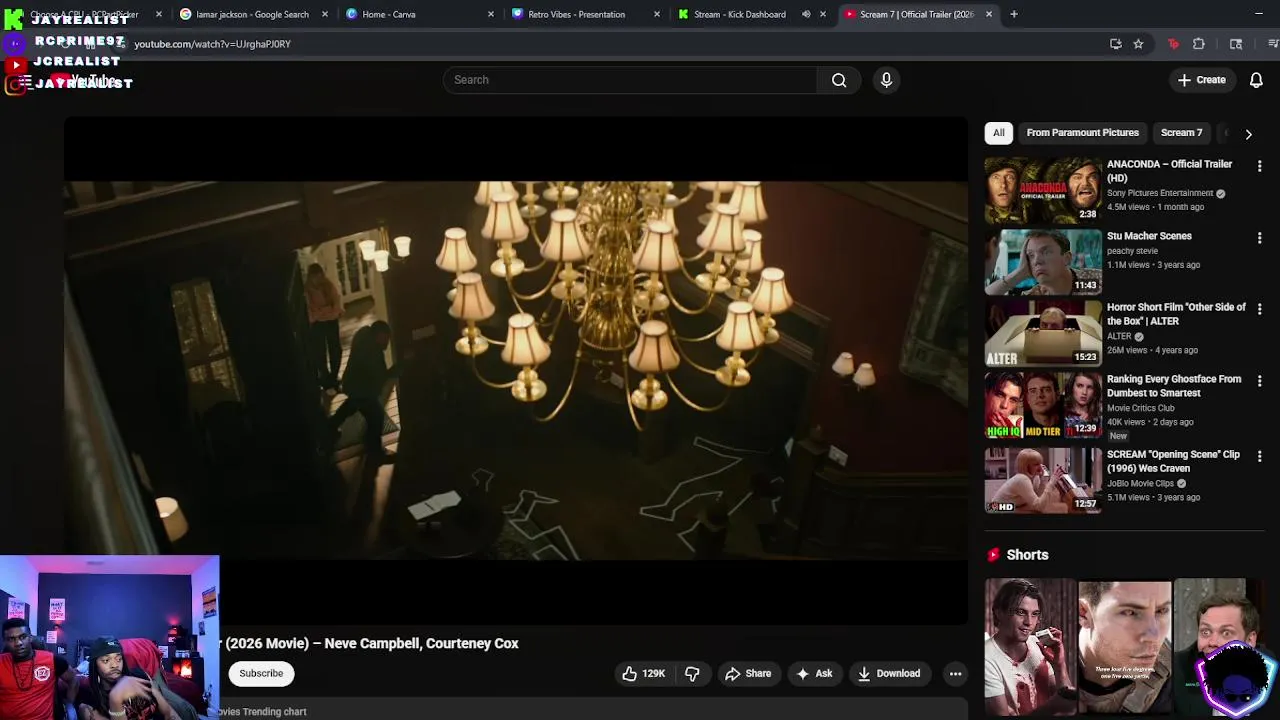Open SCREAM Opening Scene clip thumbnail
Screen dimensions: 1280x720
[1043, 480]
